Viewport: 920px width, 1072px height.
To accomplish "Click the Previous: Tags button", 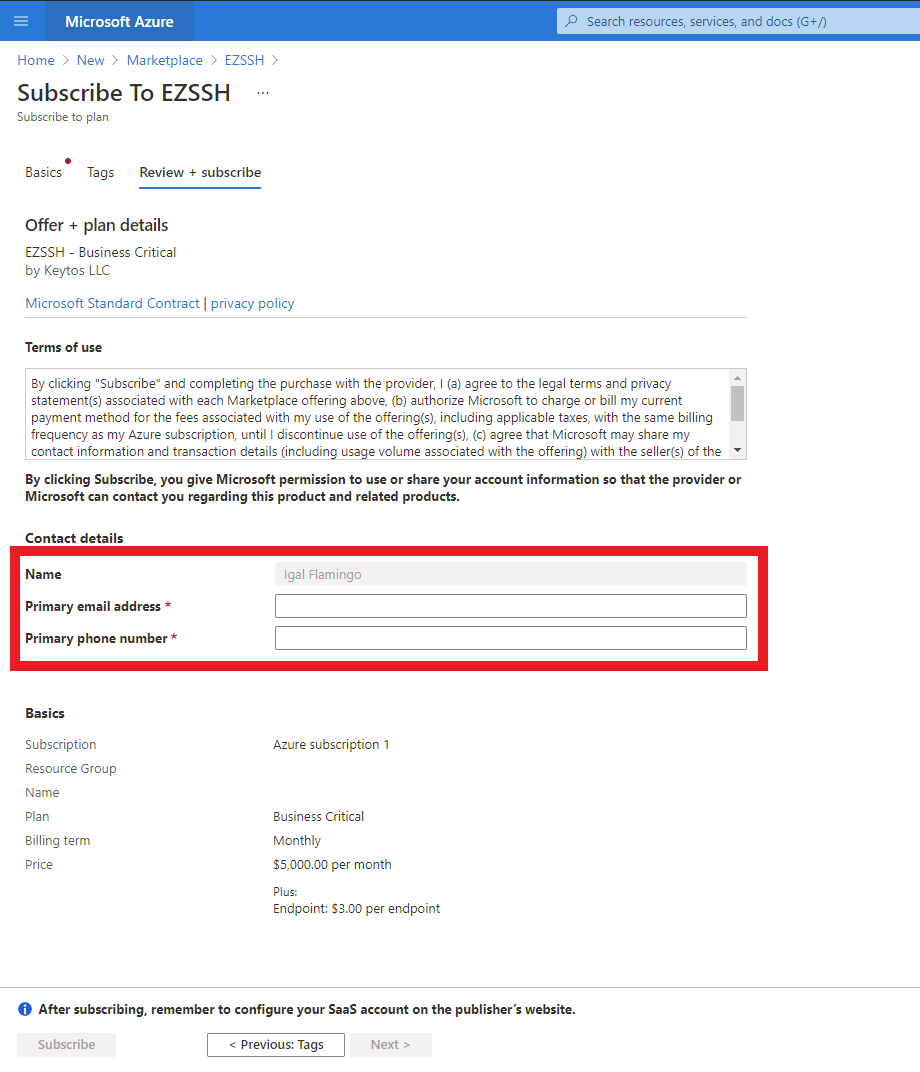I will point(276,1045).
